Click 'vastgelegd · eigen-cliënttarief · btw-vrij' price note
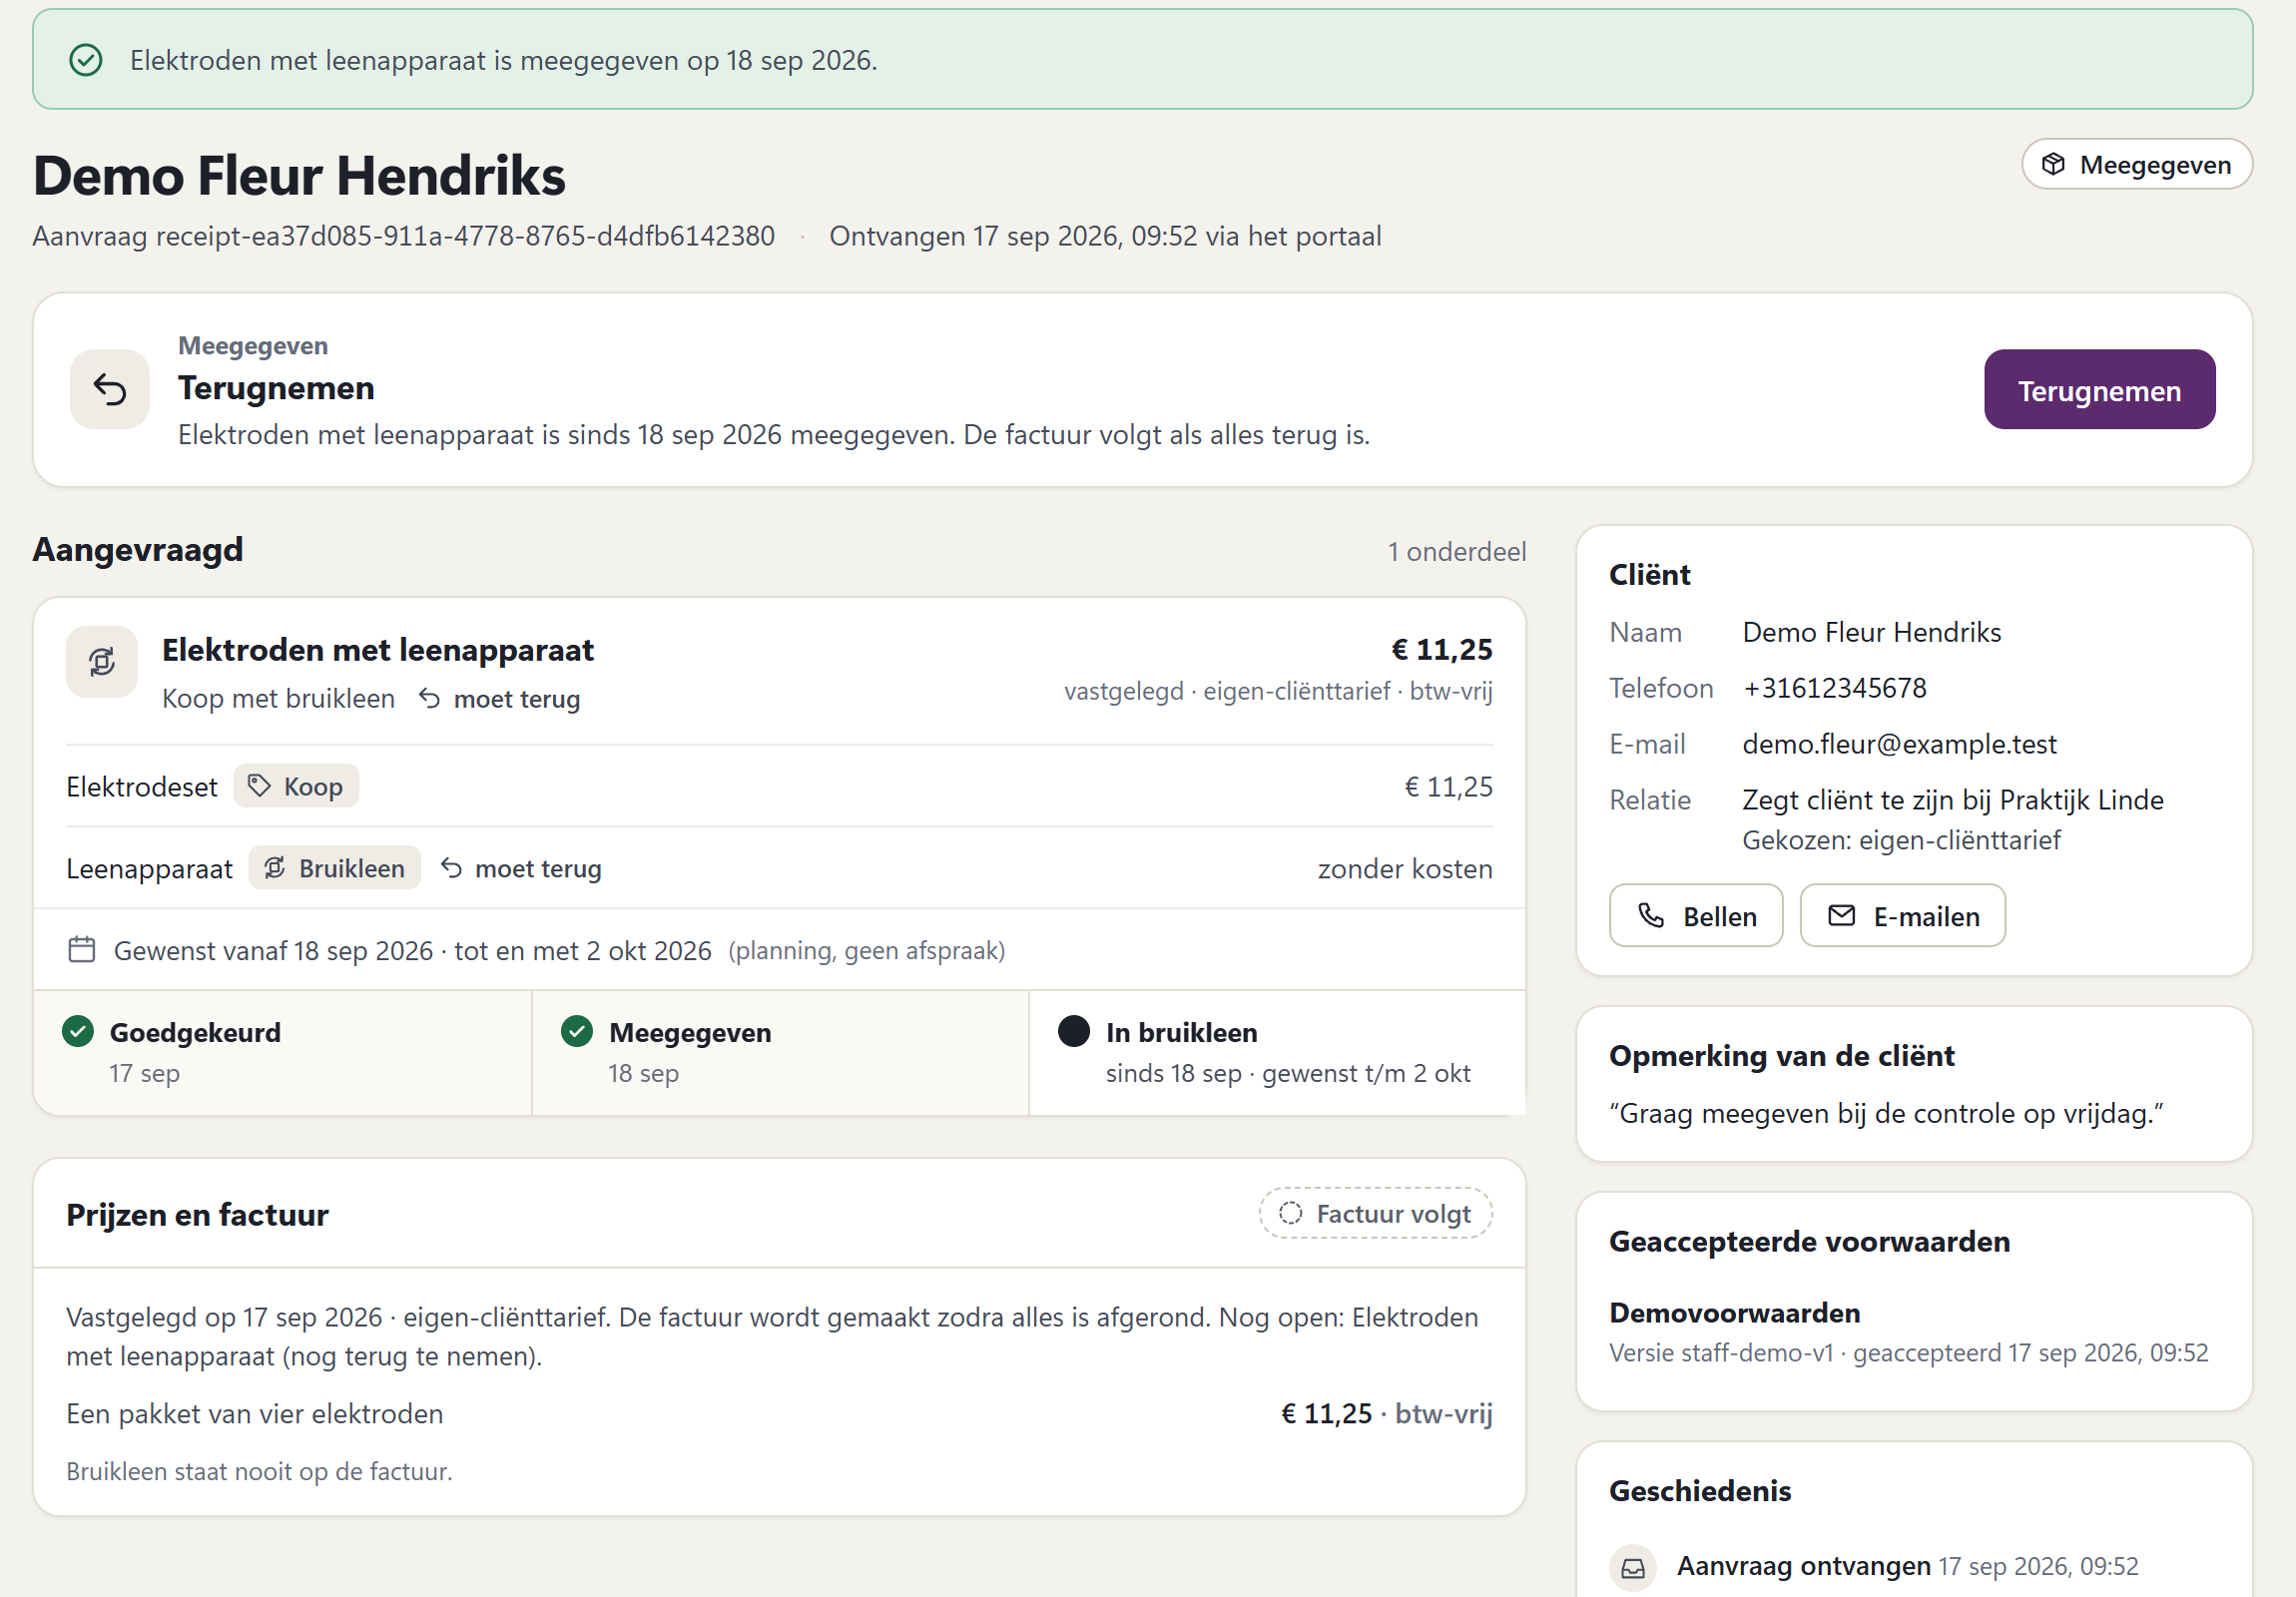The height and width of the screenshot is (1597, 2296). click(1278, 691)
